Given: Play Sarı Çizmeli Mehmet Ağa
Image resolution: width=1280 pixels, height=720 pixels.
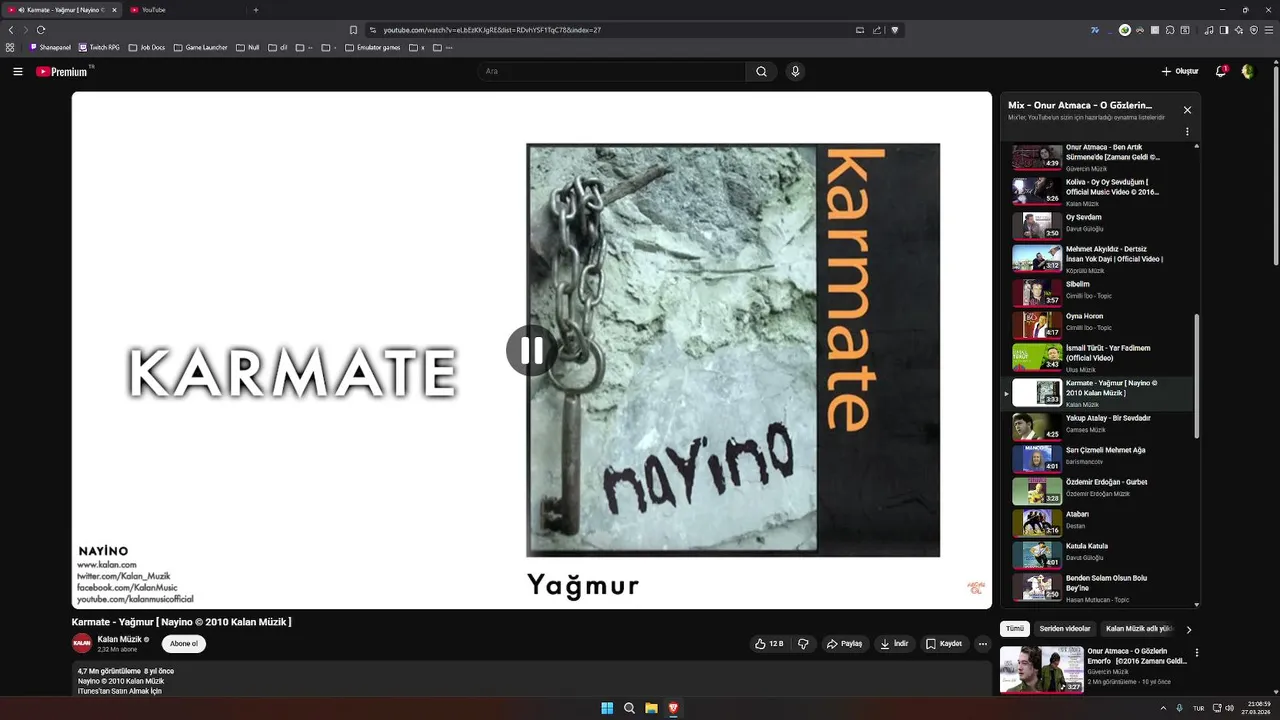Looking at the screenshot, I should click(x=1098, y=457).
